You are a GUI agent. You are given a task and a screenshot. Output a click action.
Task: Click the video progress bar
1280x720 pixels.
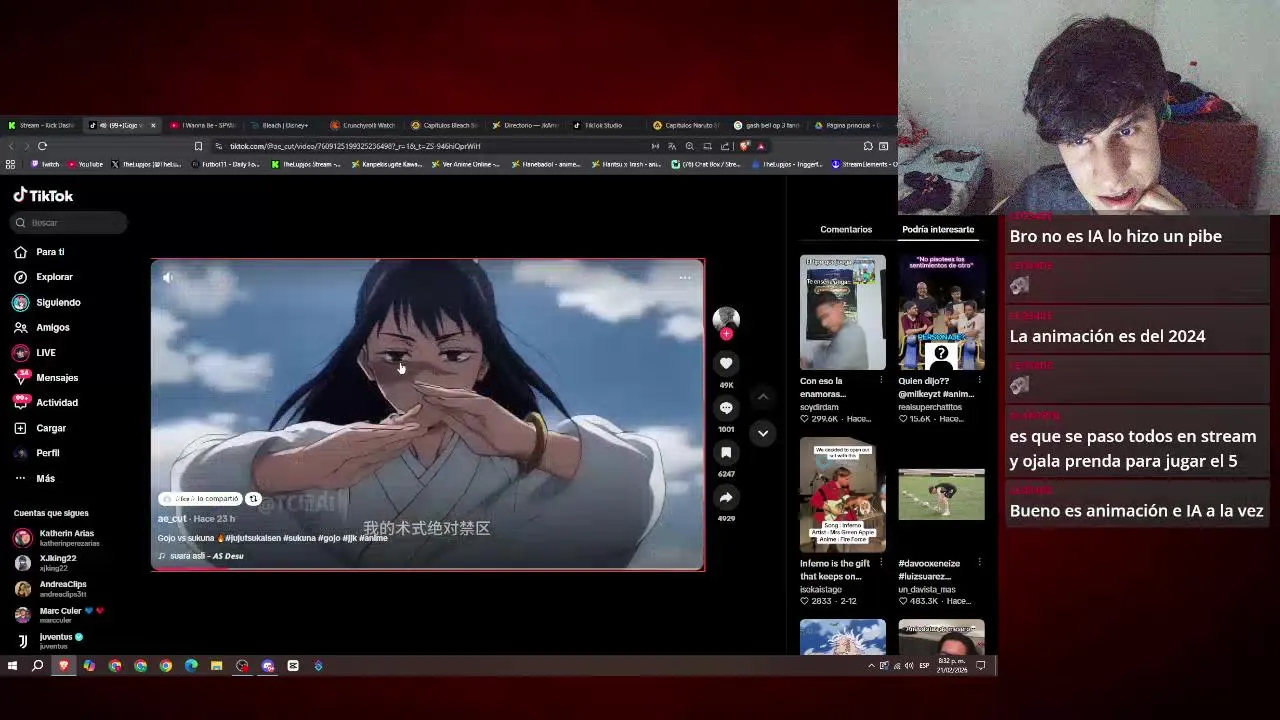coord(428,569)
